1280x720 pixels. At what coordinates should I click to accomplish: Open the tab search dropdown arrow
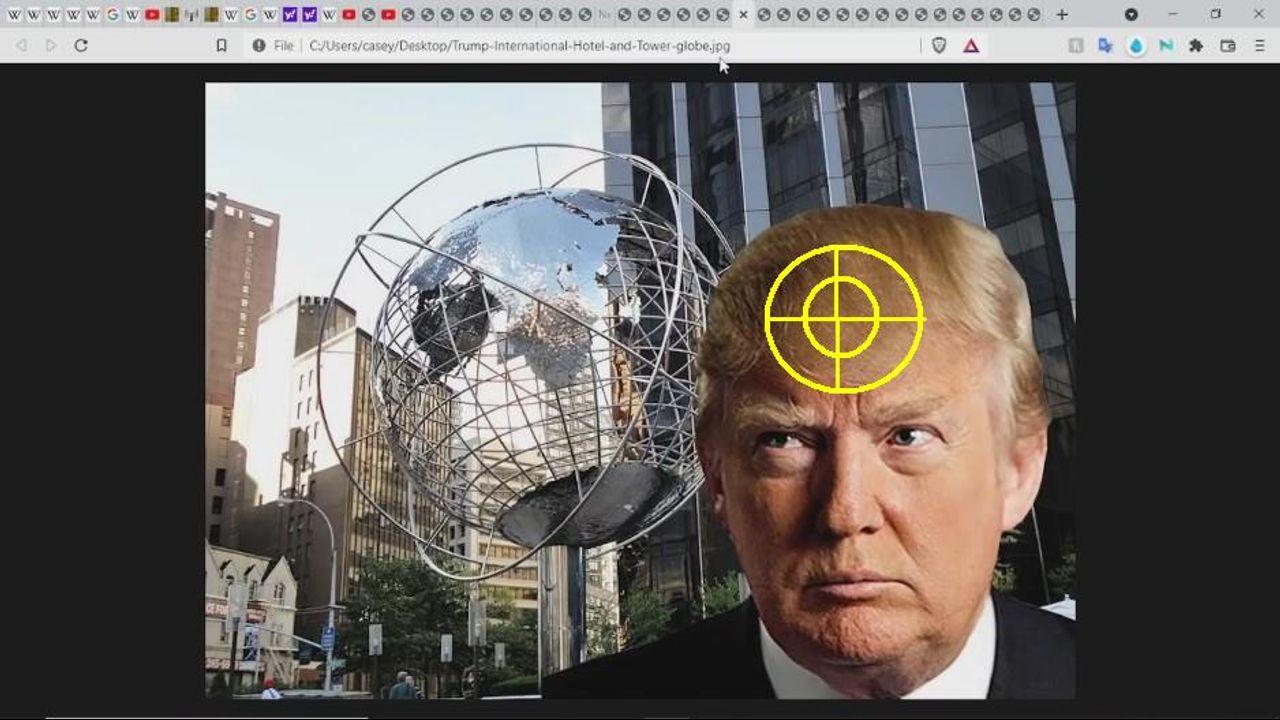click(x=1131, y=14)
